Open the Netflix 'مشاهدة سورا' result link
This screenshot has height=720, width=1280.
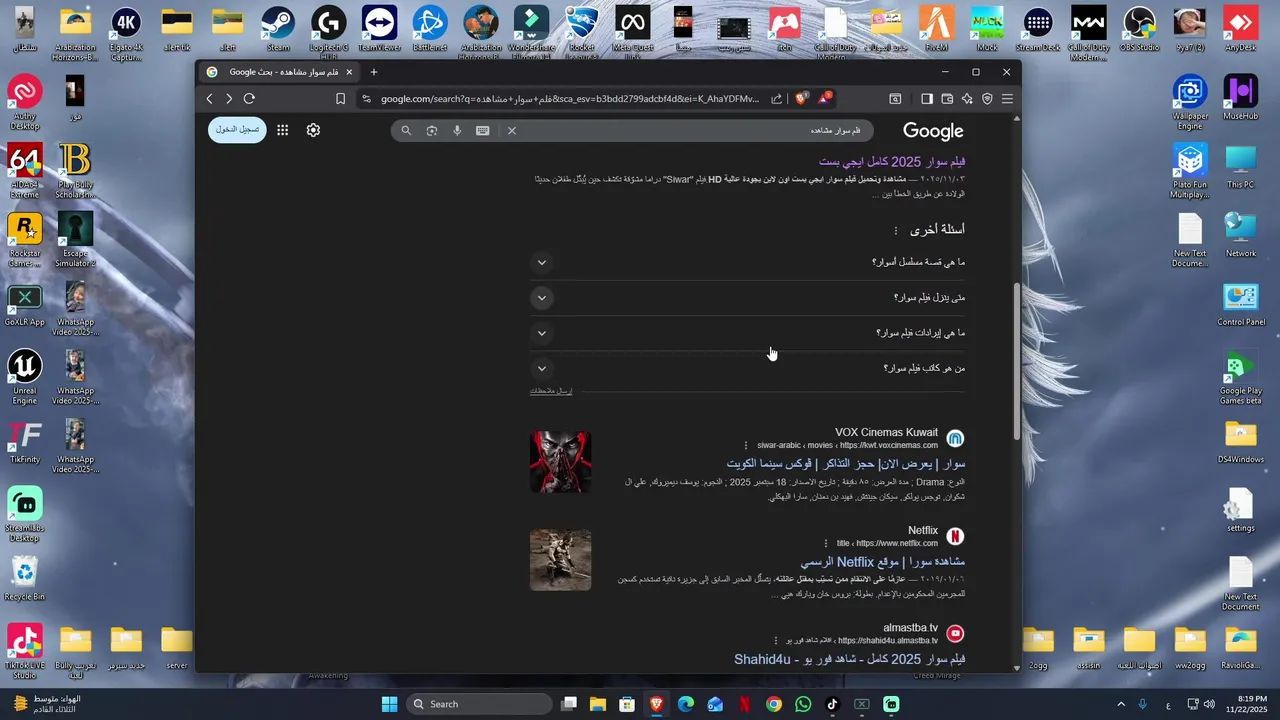pyautogui.click(x=883, y=562)
